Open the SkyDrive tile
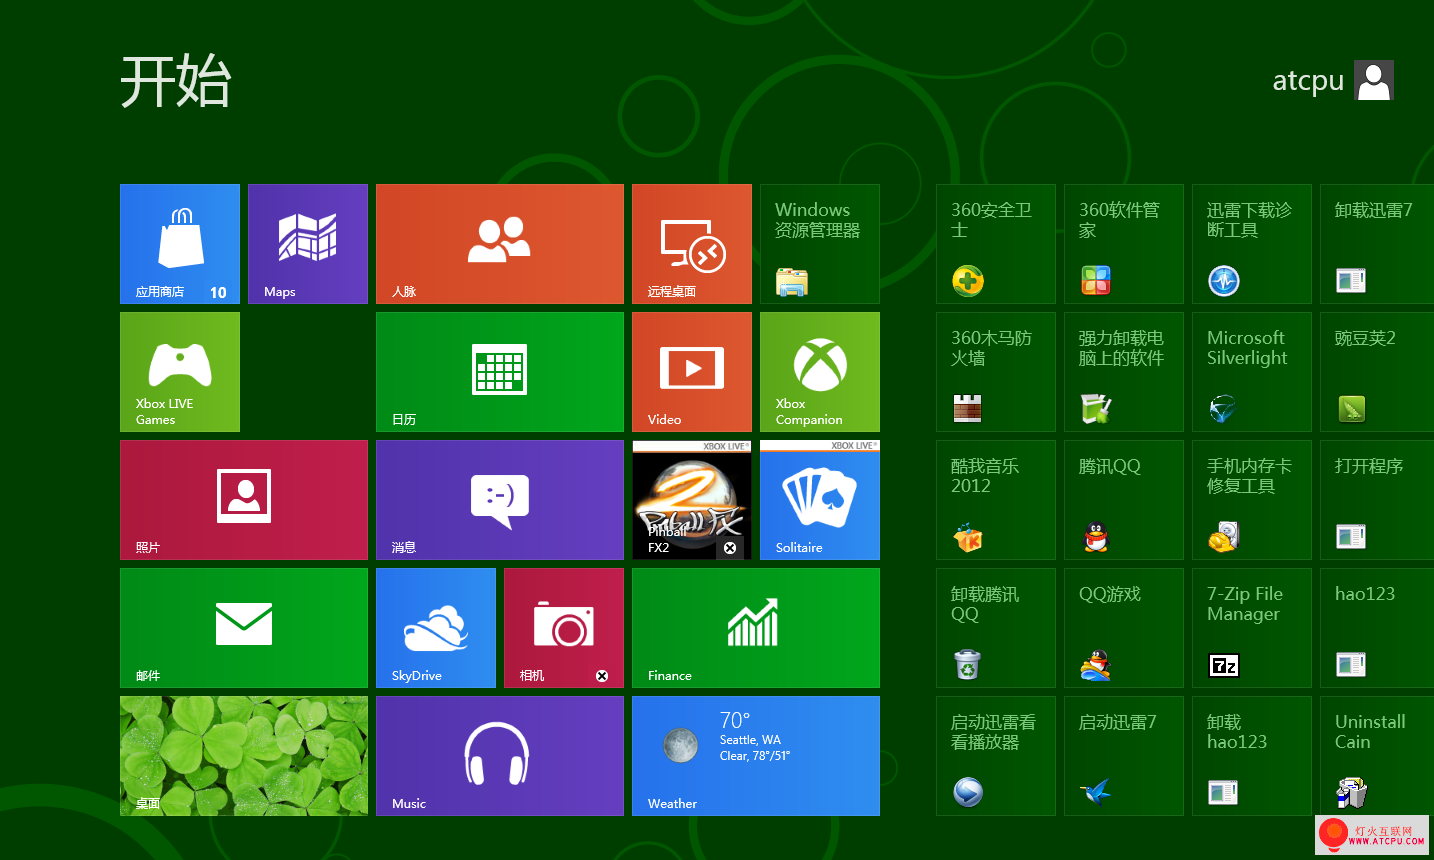This screenshot has height=860, width=1434. [435, 627]
